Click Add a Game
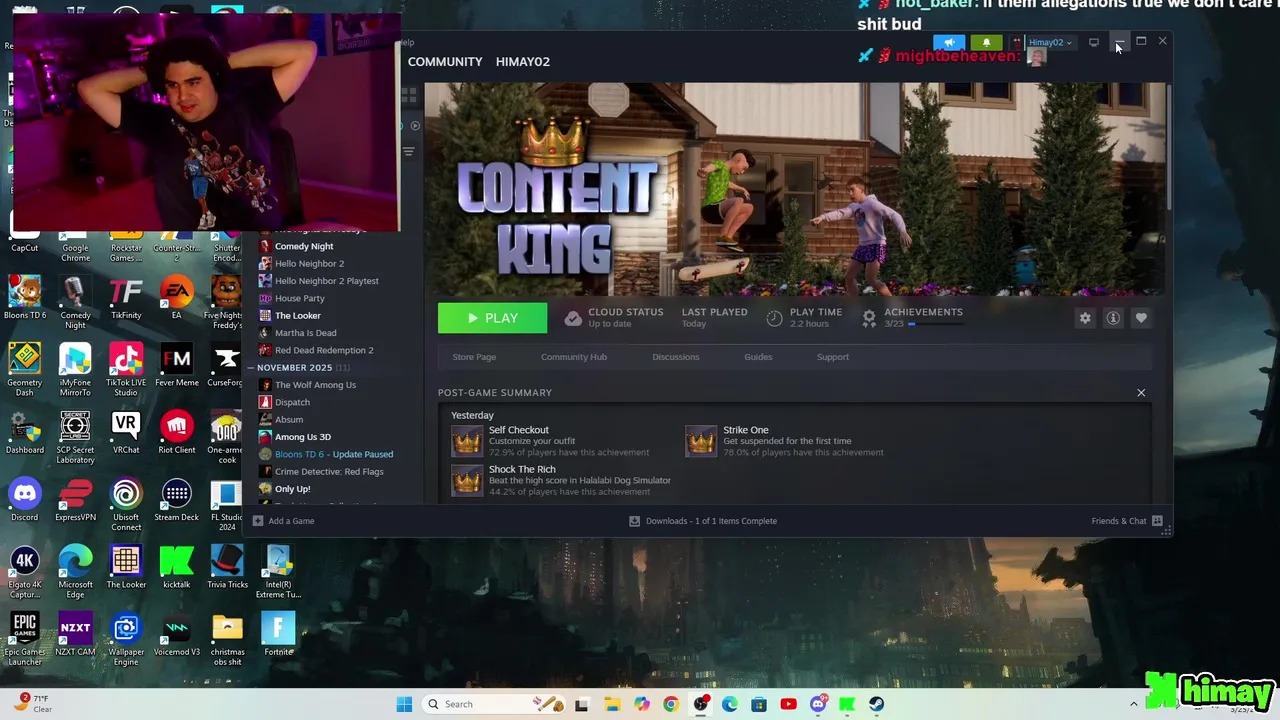 pyautogui.click(x=284, y=521)
